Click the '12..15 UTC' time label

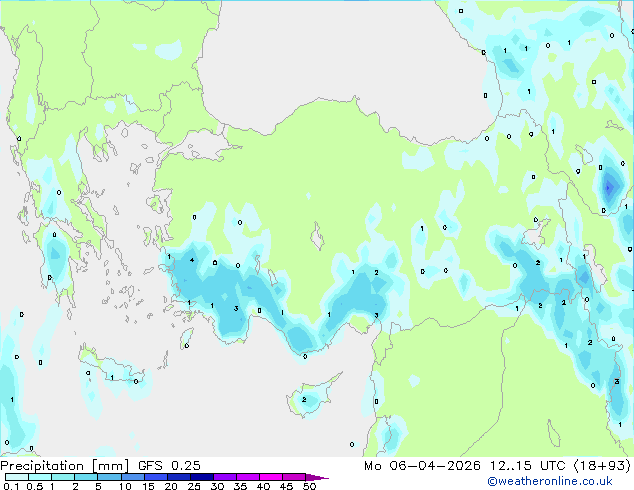pos(527,466)
